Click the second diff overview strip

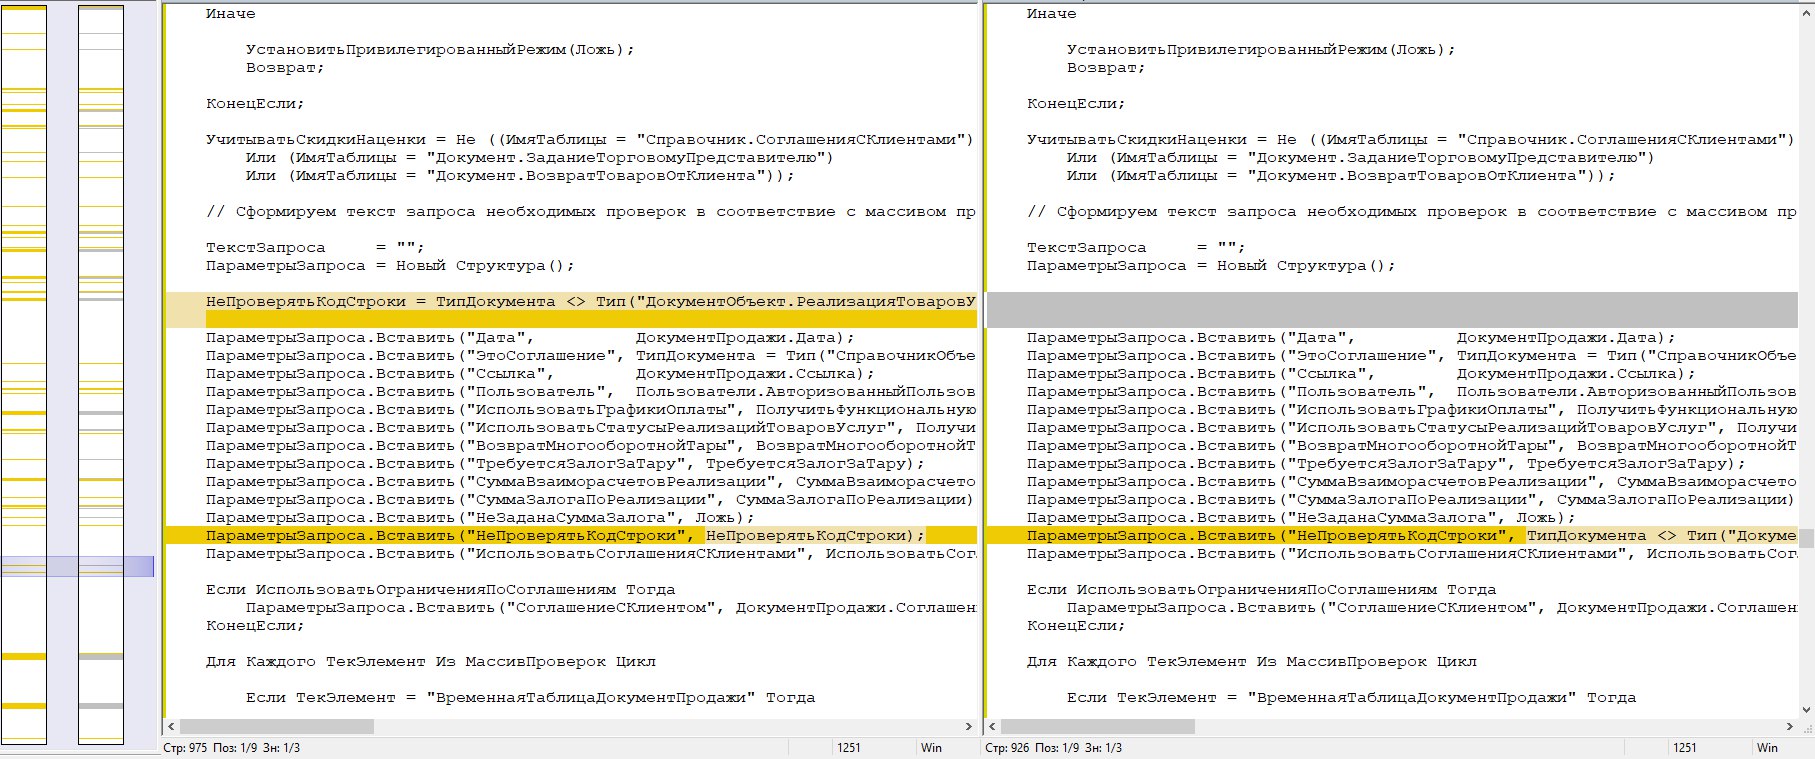(101, 375)
